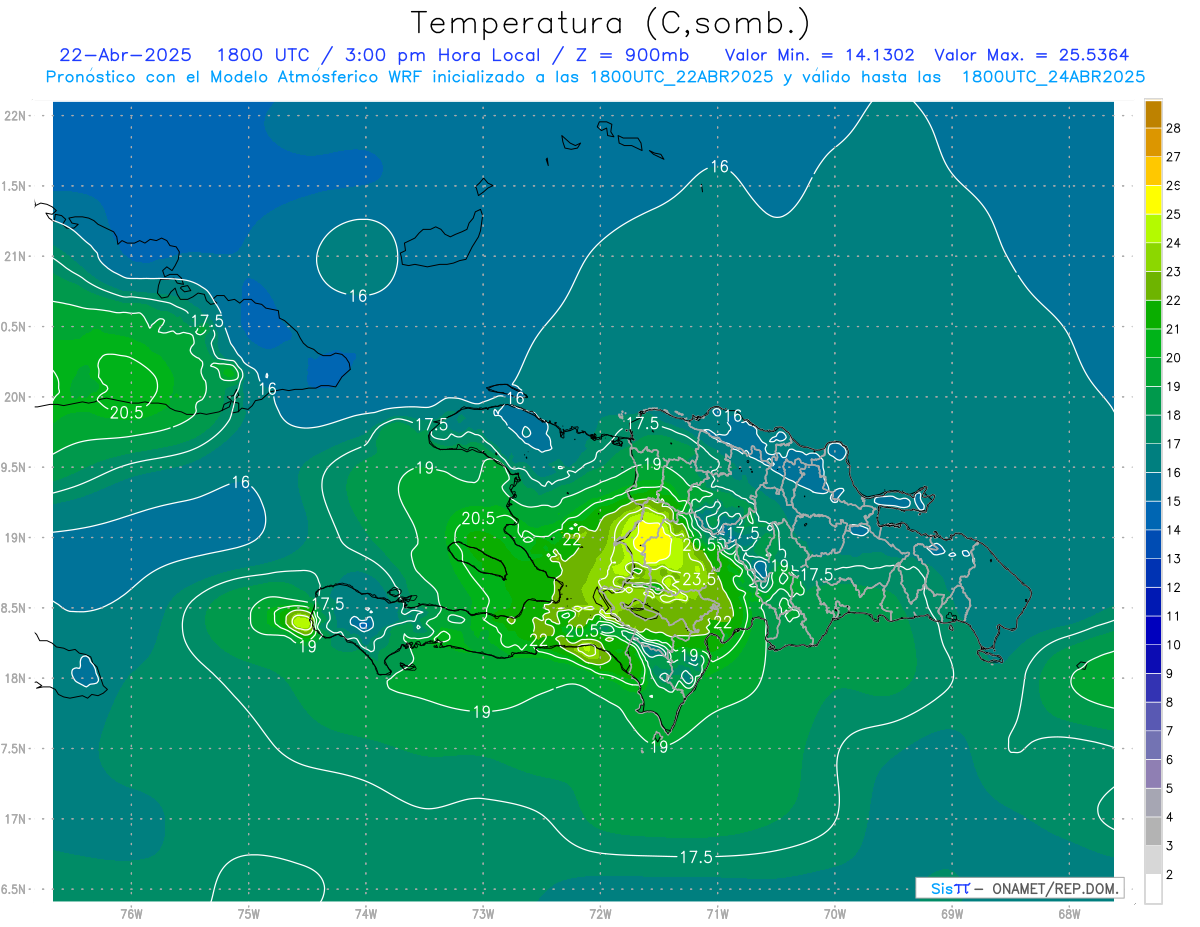Image resolution: width=1200 pixels, height=927 pixels.
Task: Click the "Valor Min. = 14.1302" value
Action: [x=819, y=55]
